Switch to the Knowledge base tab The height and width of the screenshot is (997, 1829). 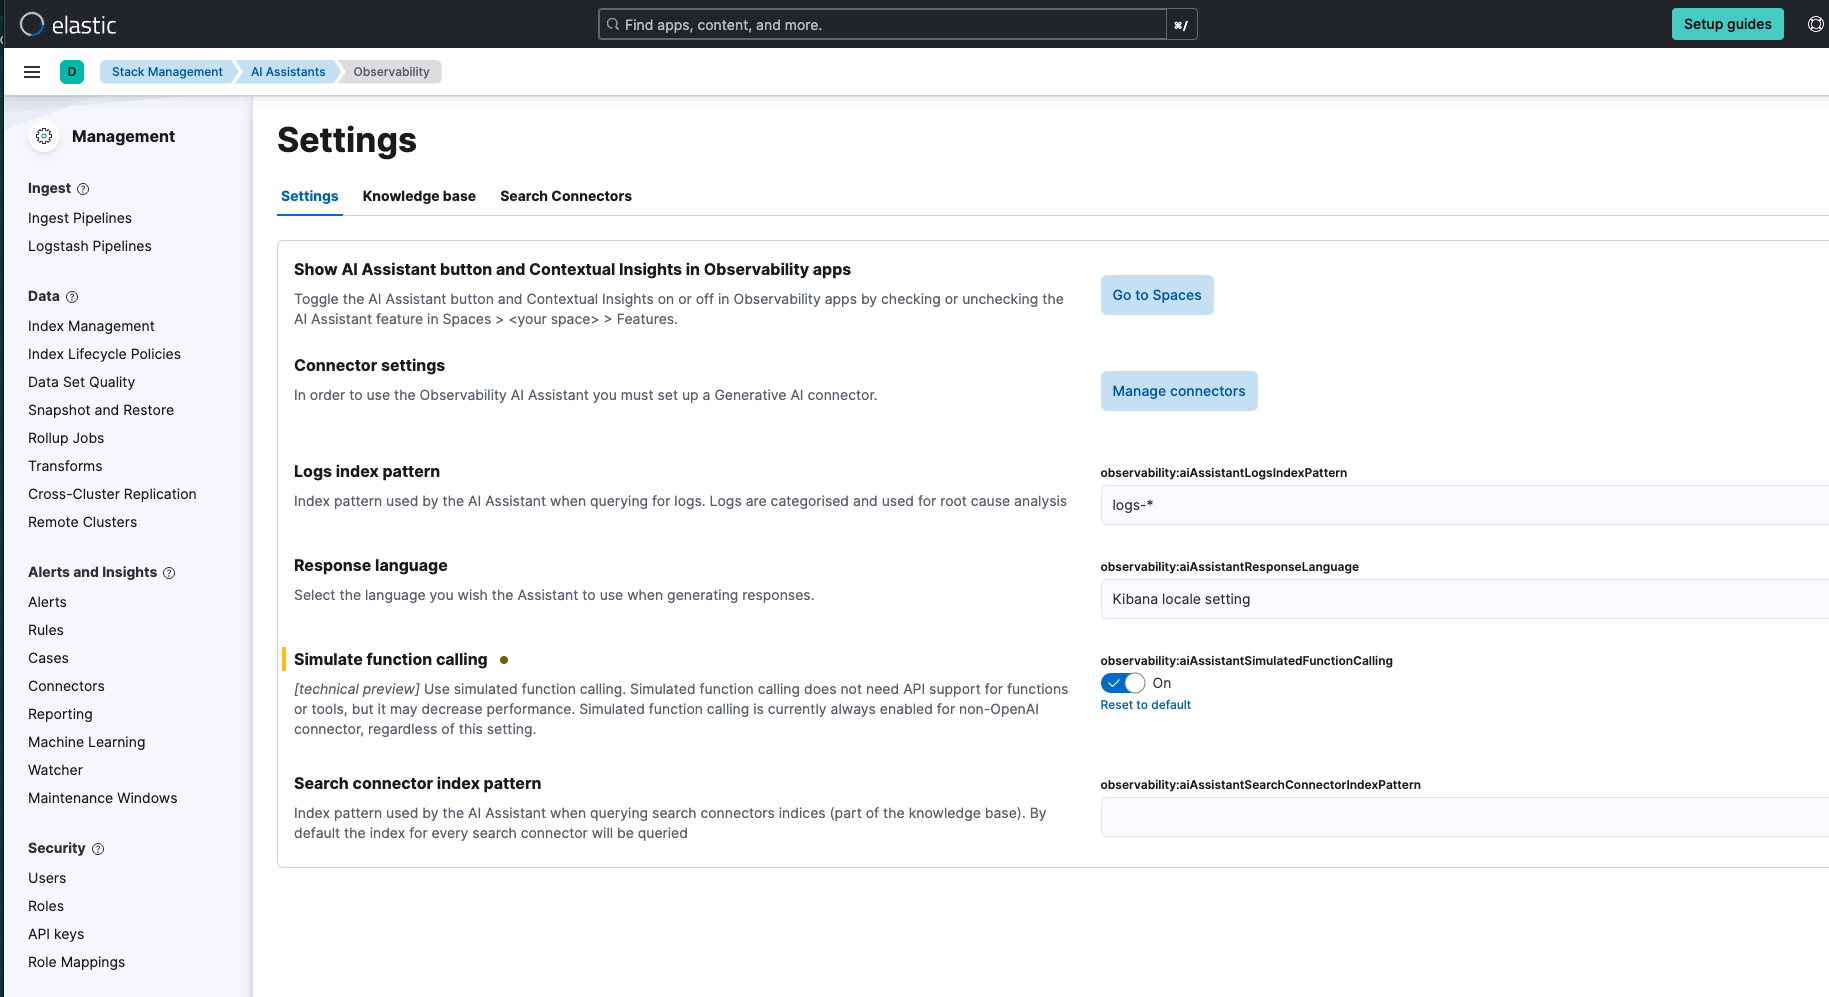pos(419,196)
